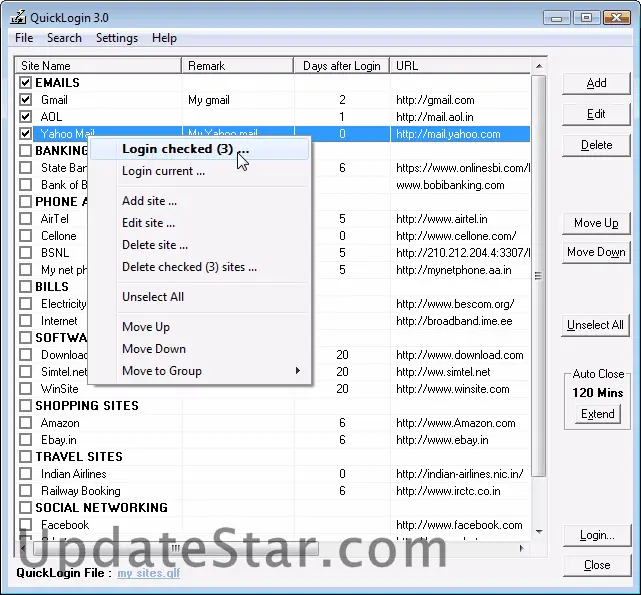641x595 pixels.
Task: Click the Close button at bottom right
Action: (x=597, y=565)
